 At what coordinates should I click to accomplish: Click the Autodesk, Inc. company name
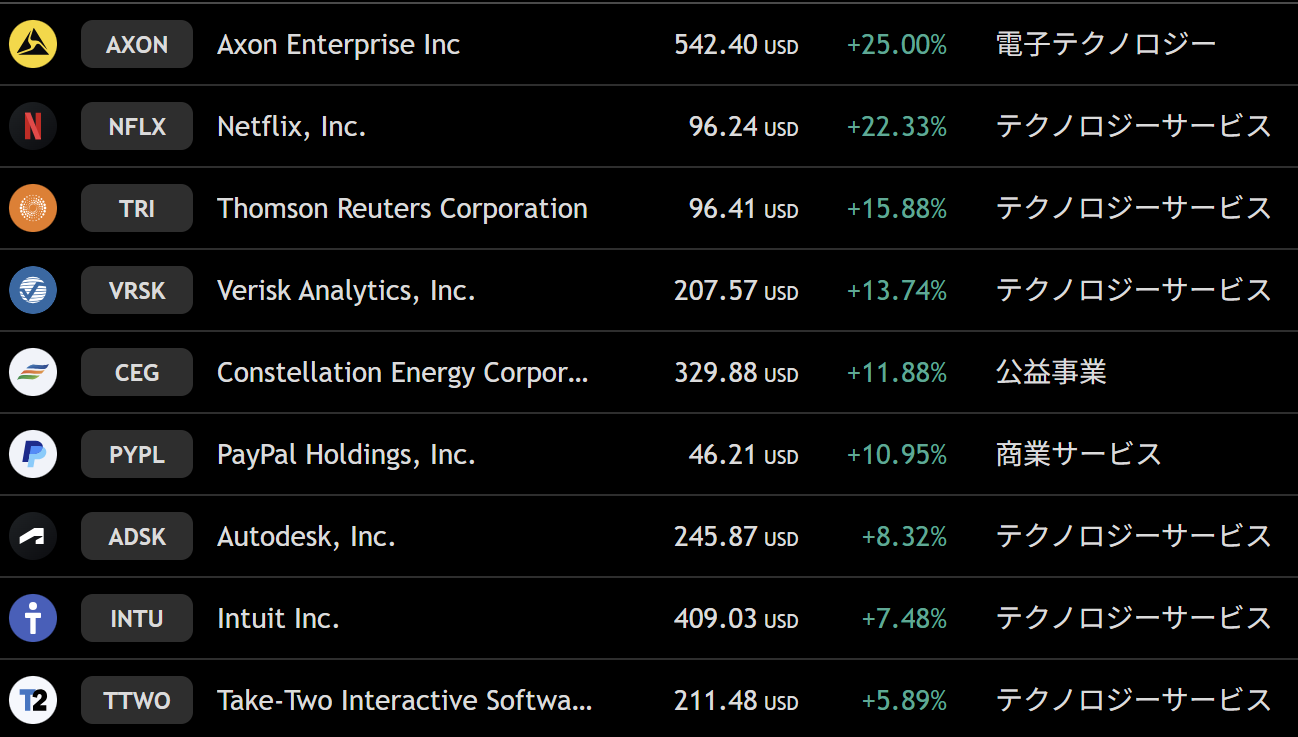[306, 537]
